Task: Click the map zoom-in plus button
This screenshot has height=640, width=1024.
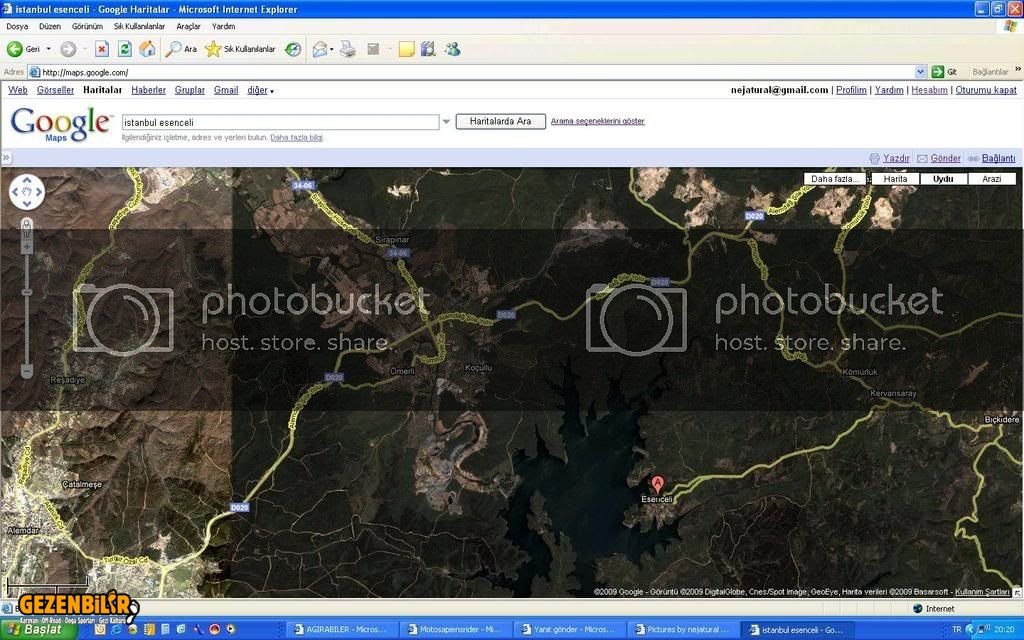Action: [x=27, y=246]
